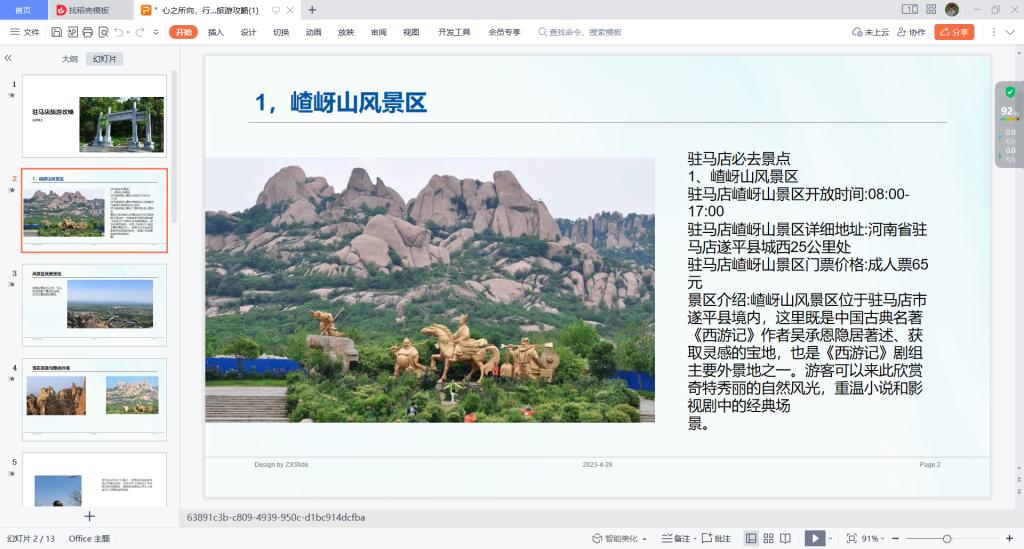Open the 插入 ribbon tab
The image size is (1024, 549).
(x=216, y=32)
